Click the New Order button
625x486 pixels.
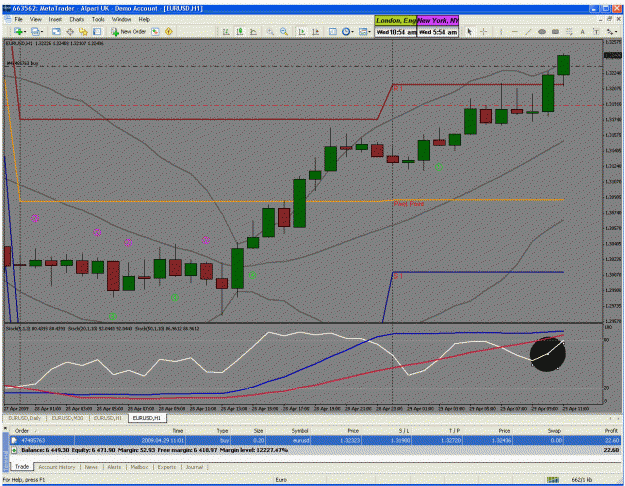(x=128, y=31)
